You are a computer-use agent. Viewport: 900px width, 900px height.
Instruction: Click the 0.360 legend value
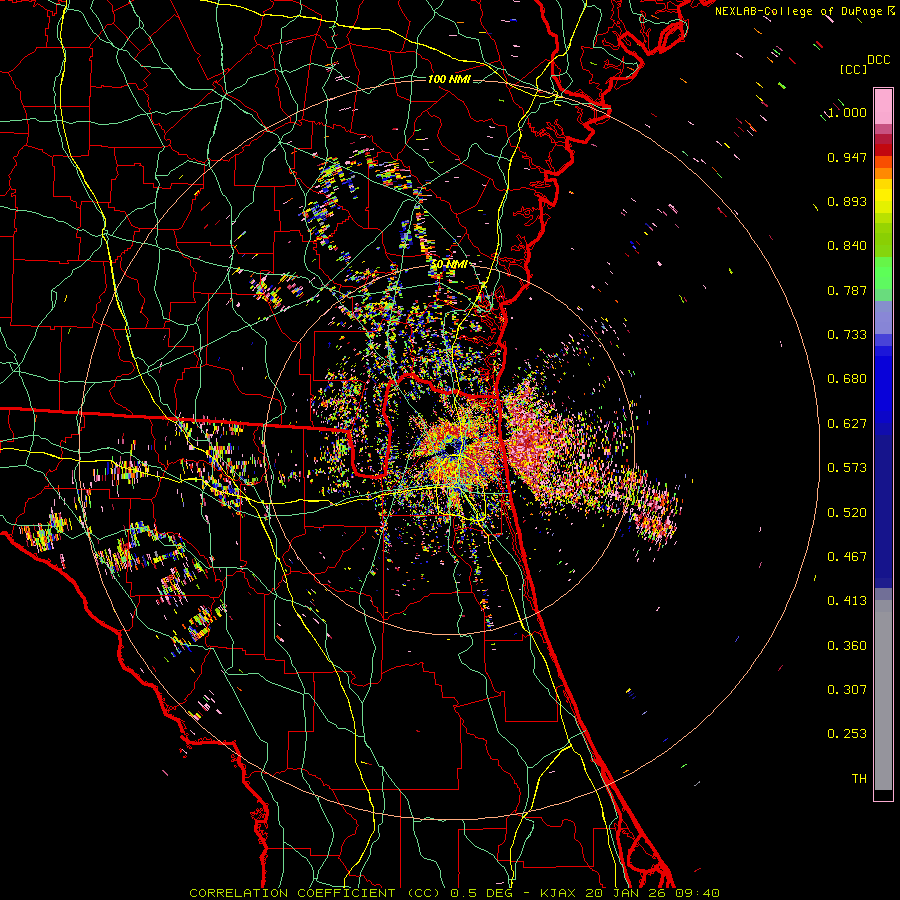pos(847,646)
